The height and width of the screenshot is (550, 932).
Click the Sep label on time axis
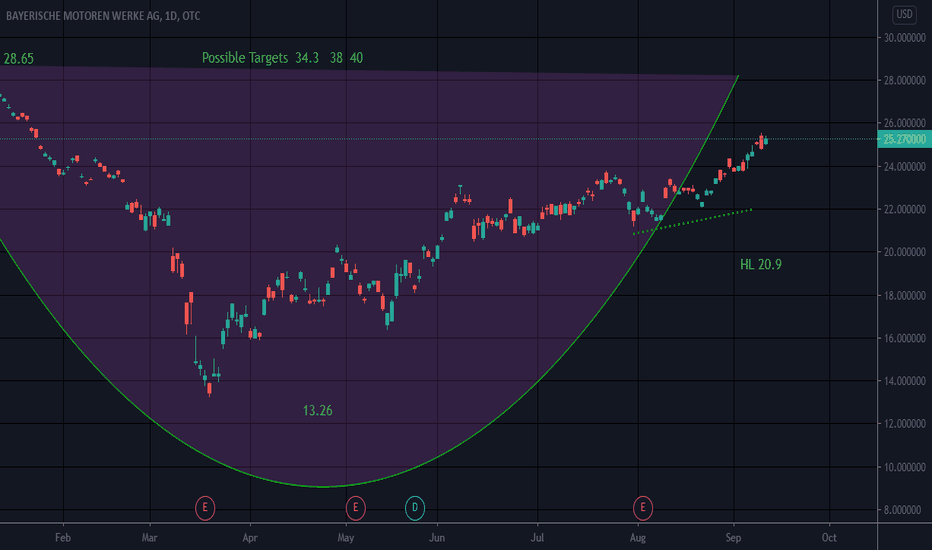point(733,538)
